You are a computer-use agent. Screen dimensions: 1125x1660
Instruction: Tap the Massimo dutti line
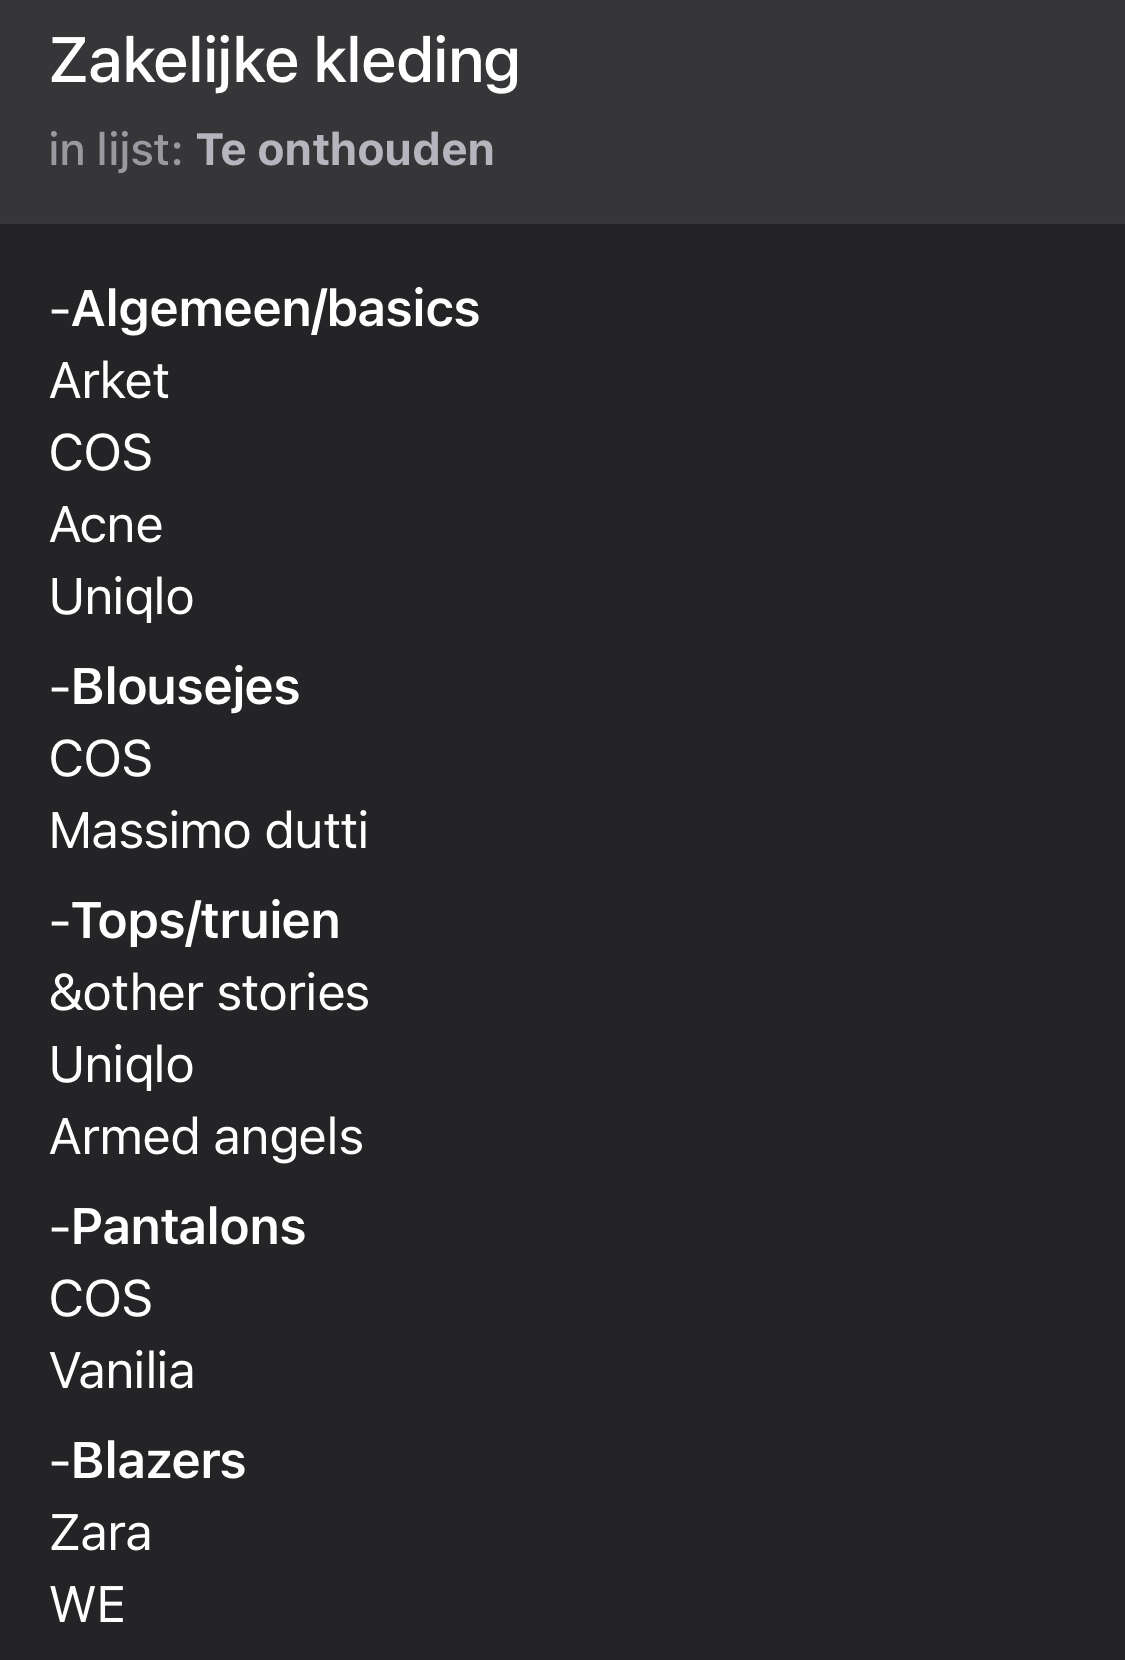coord(209,831)
